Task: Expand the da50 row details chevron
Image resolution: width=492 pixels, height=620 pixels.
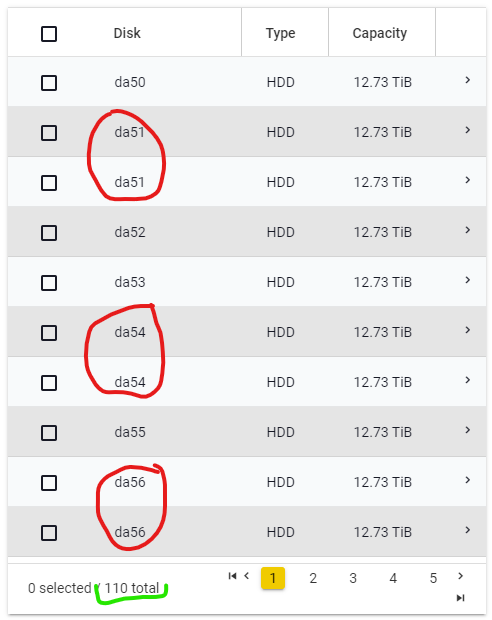Action: click(467, 80)
